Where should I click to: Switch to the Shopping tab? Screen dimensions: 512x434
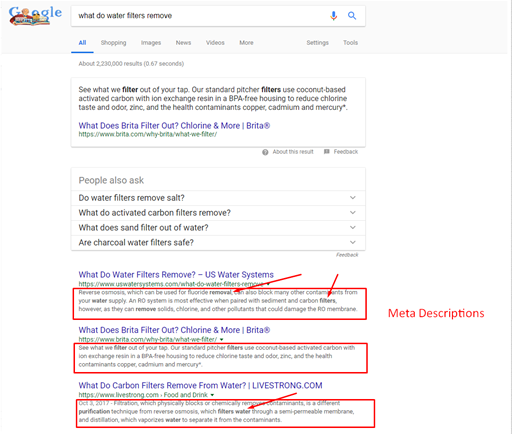click(x=113, y=43)
